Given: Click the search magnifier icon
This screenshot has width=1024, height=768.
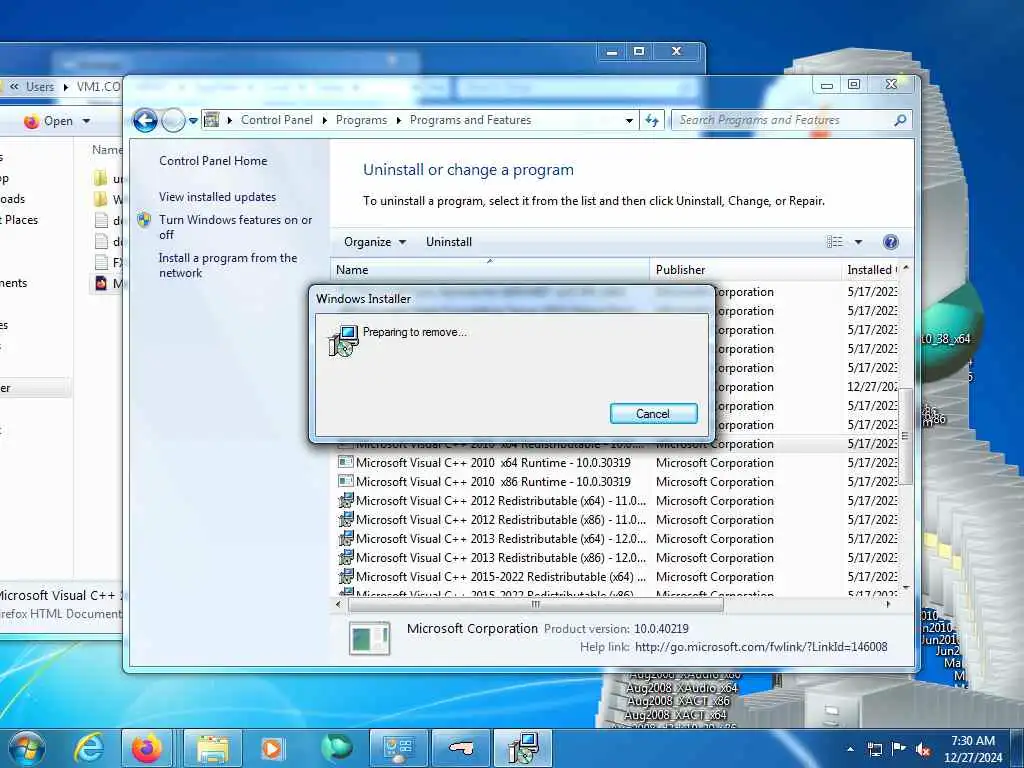Looking at the screenshot, I should point(901,120).
